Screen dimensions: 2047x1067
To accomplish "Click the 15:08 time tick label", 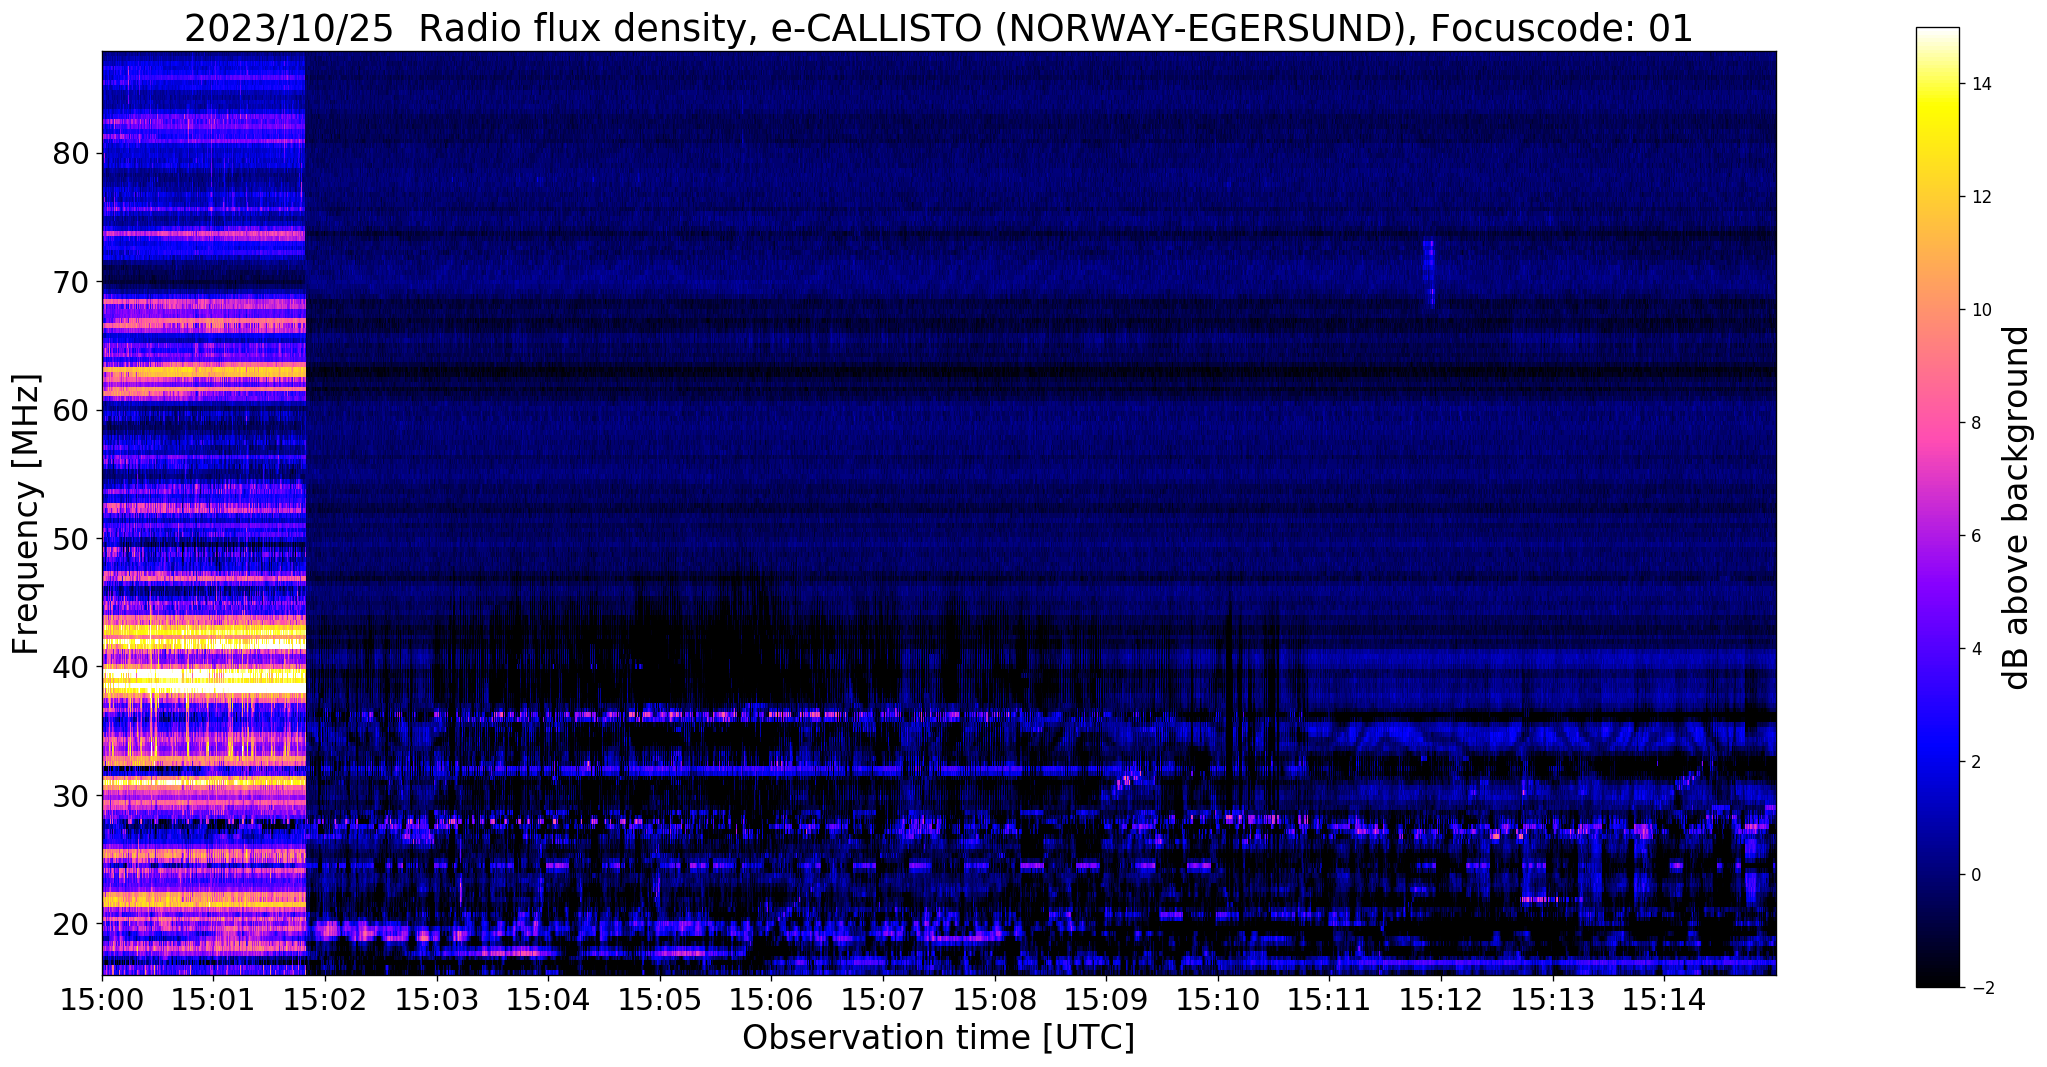I will [995, 999].
